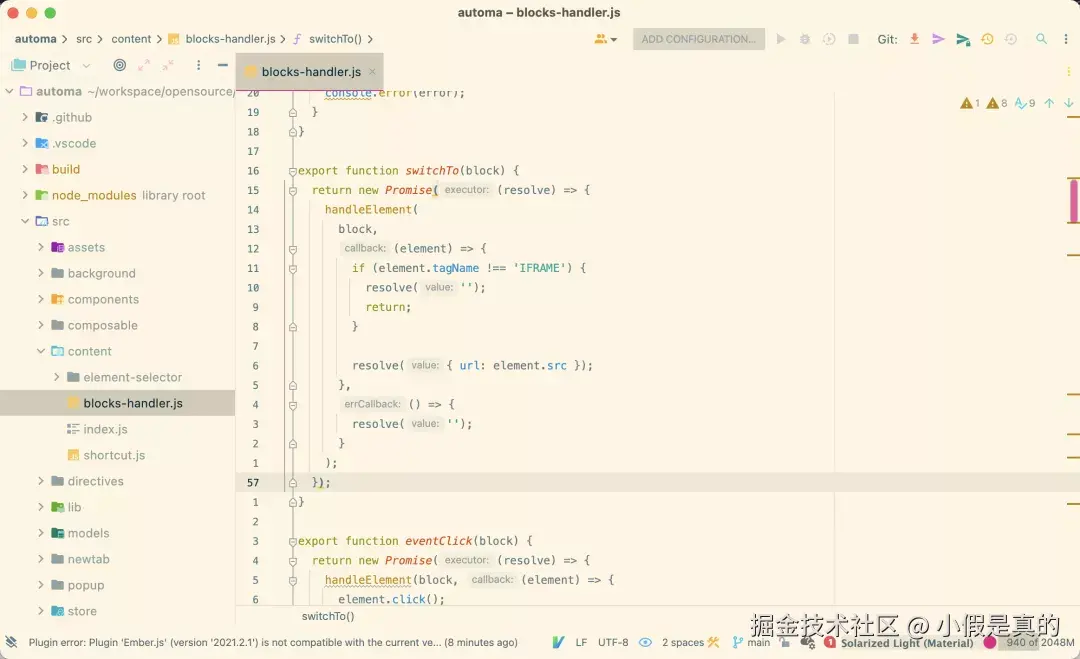Select the blocks-handler.js editor tab
Image resolution: width=1080 pixels, height=659 pixels.
click(311, 72)
